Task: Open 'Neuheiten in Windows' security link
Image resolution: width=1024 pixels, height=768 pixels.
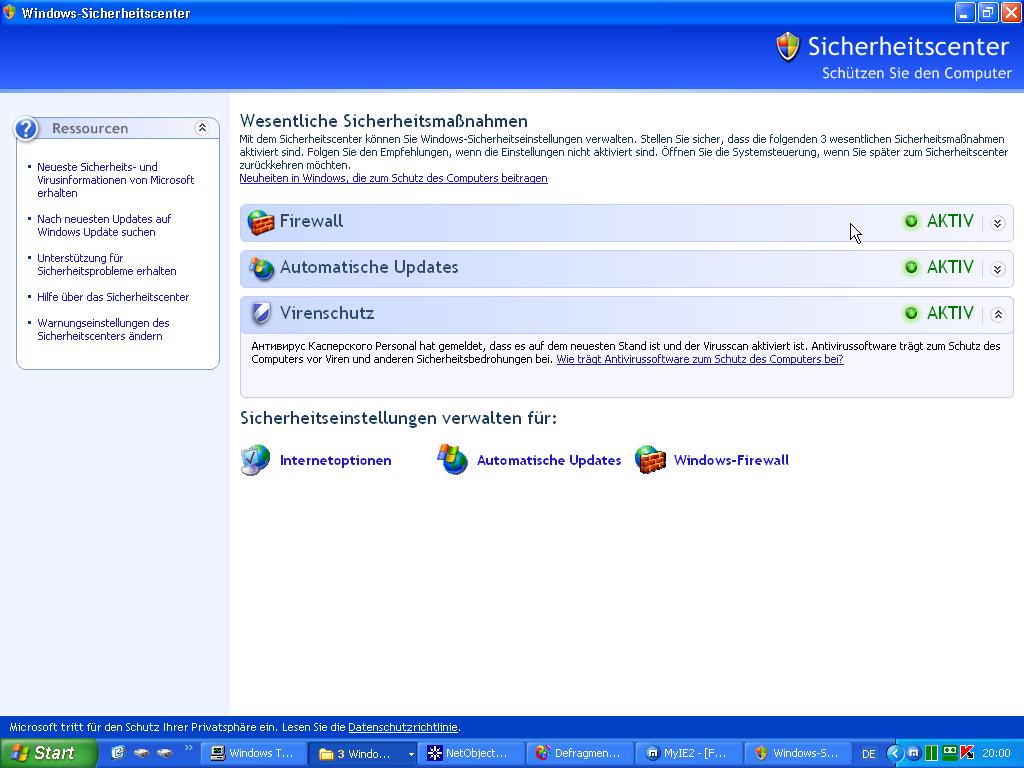Action: (393, 178)
